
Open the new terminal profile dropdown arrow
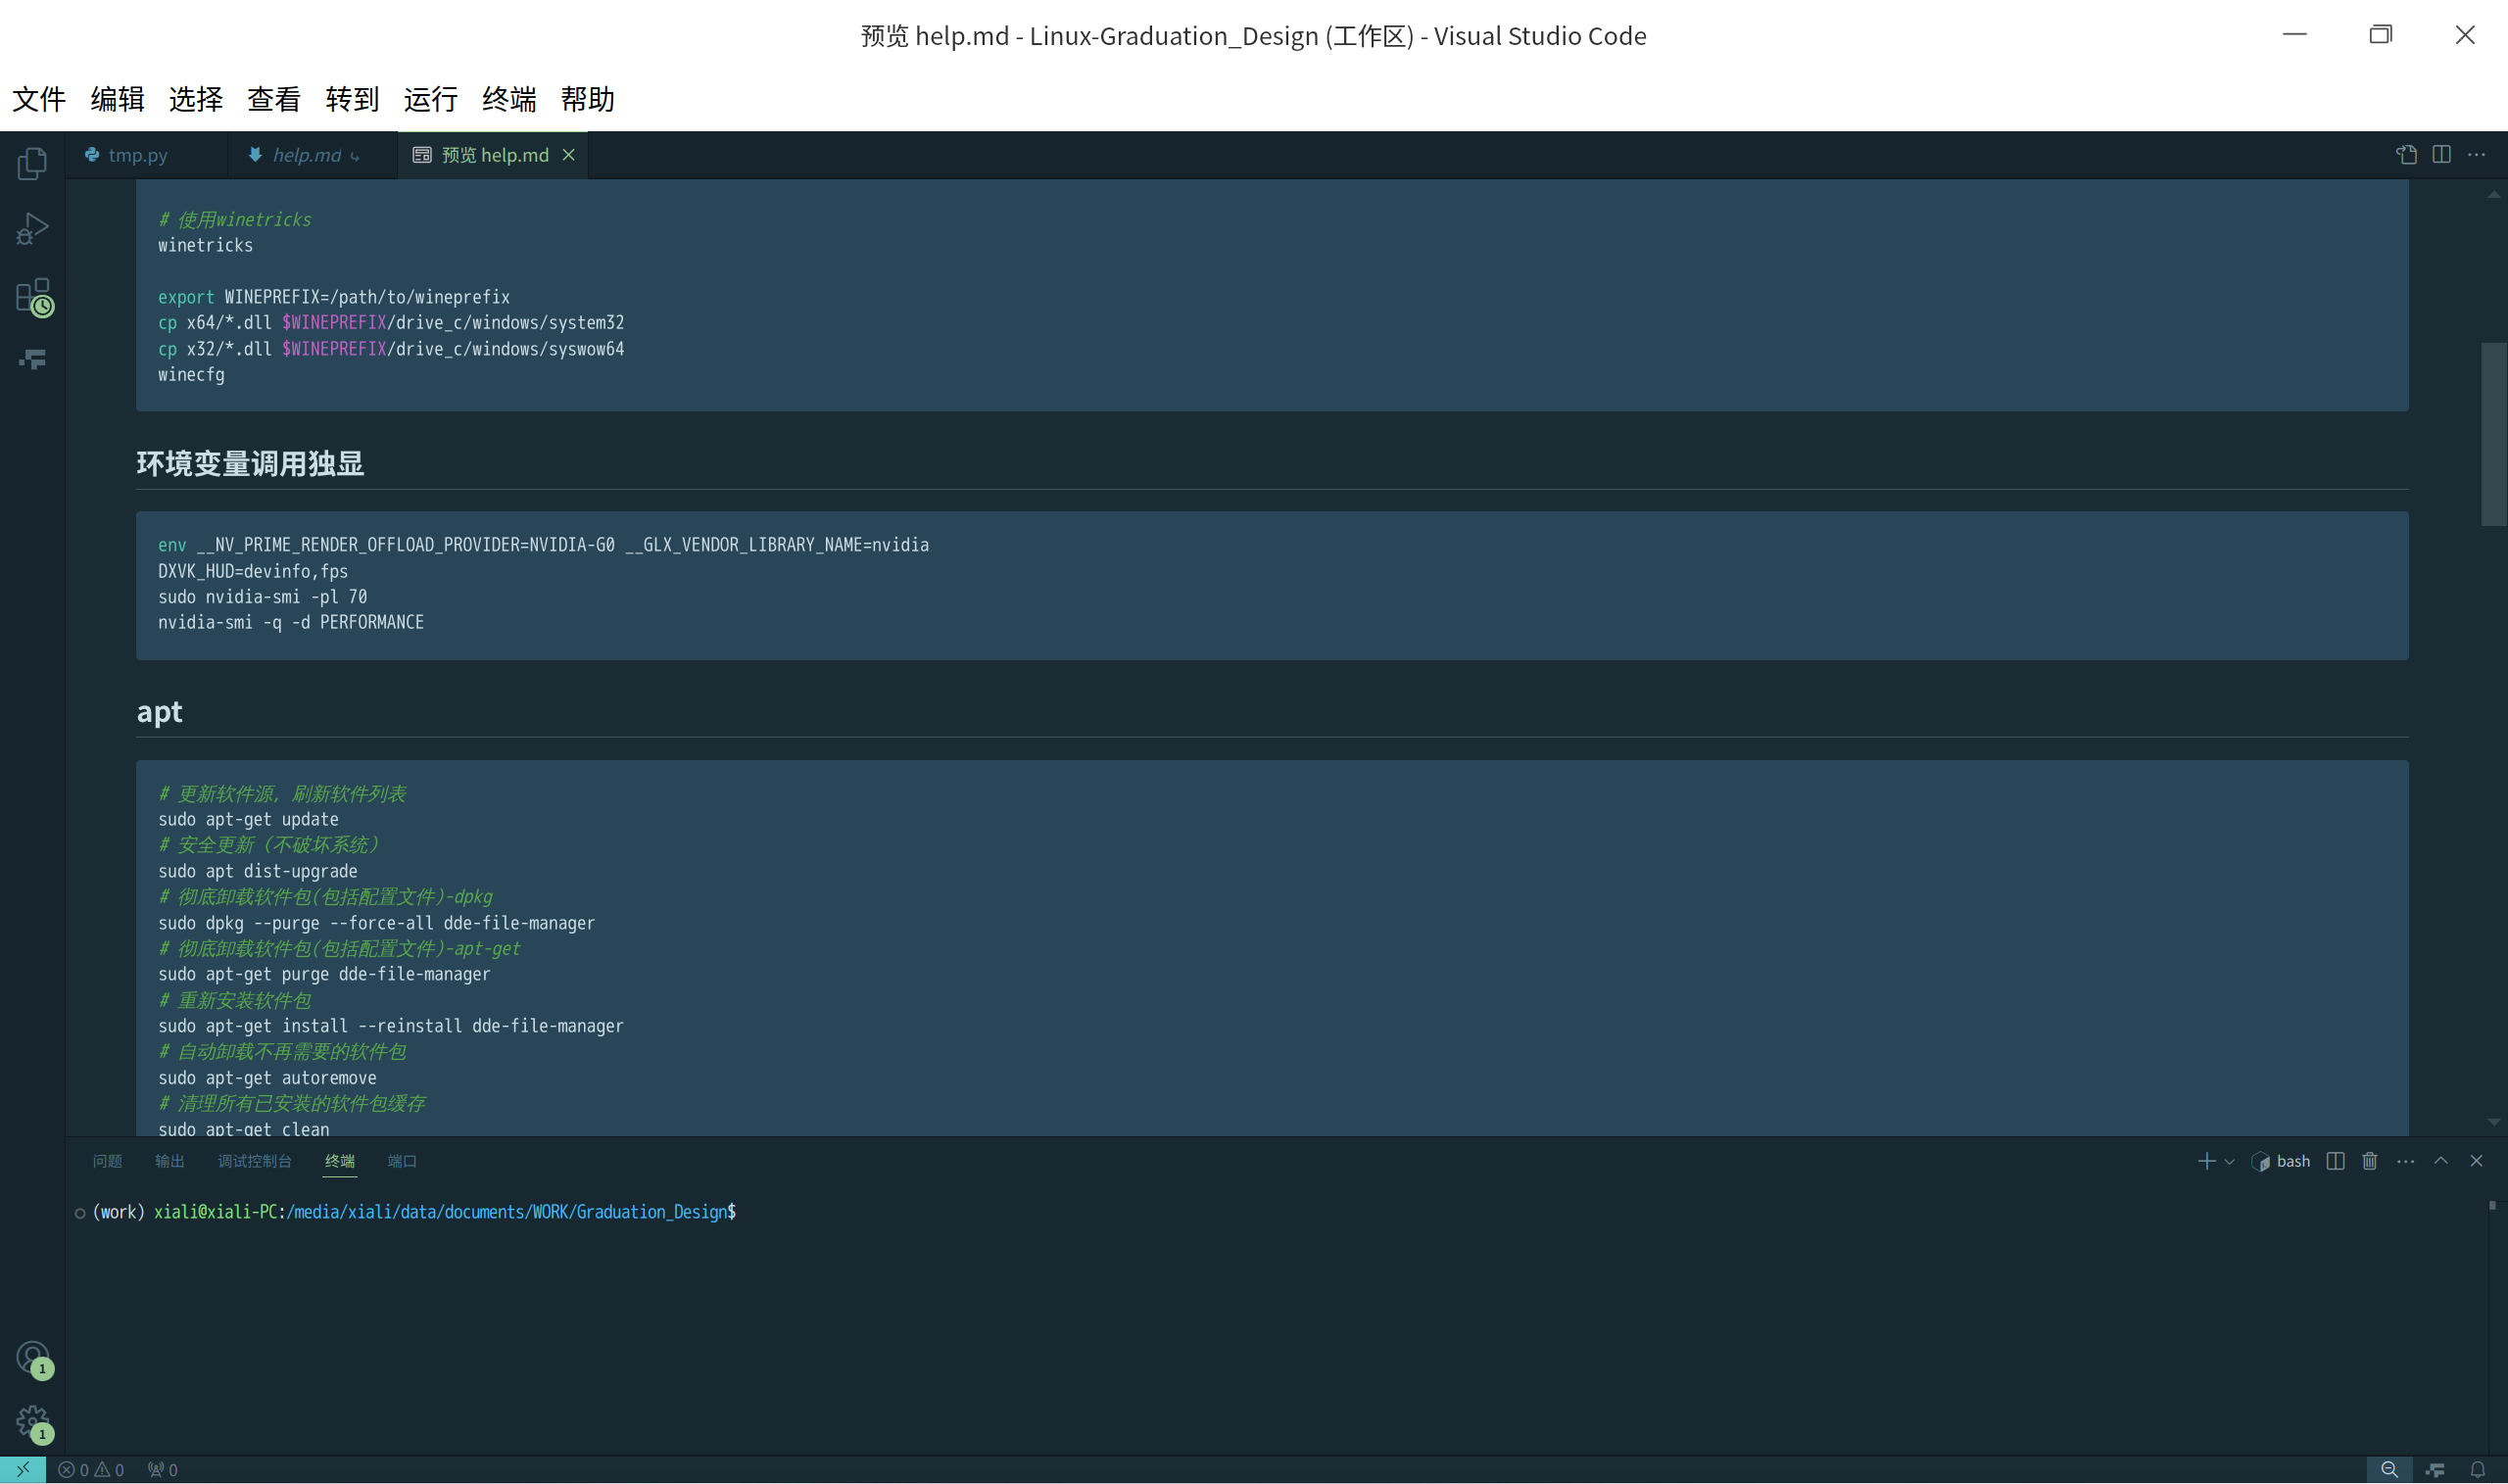pyautogui.click(x=2229, y=1162)
